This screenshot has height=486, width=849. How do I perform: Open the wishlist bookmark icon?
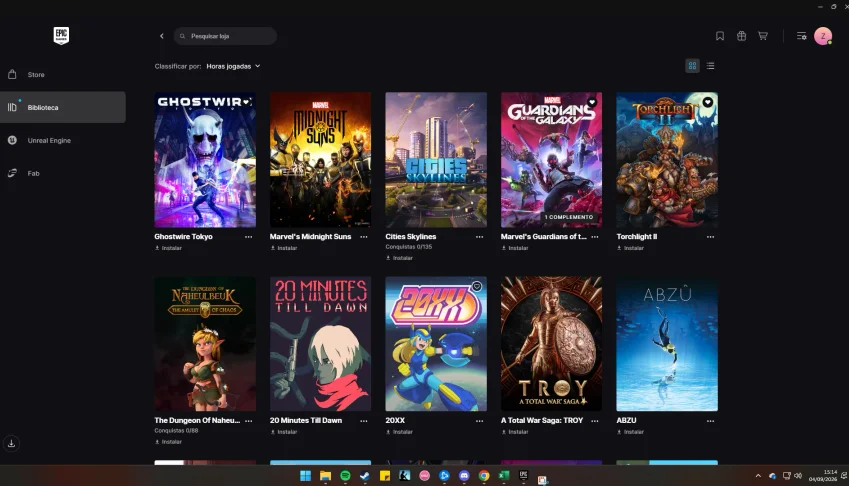pos(720,36)
